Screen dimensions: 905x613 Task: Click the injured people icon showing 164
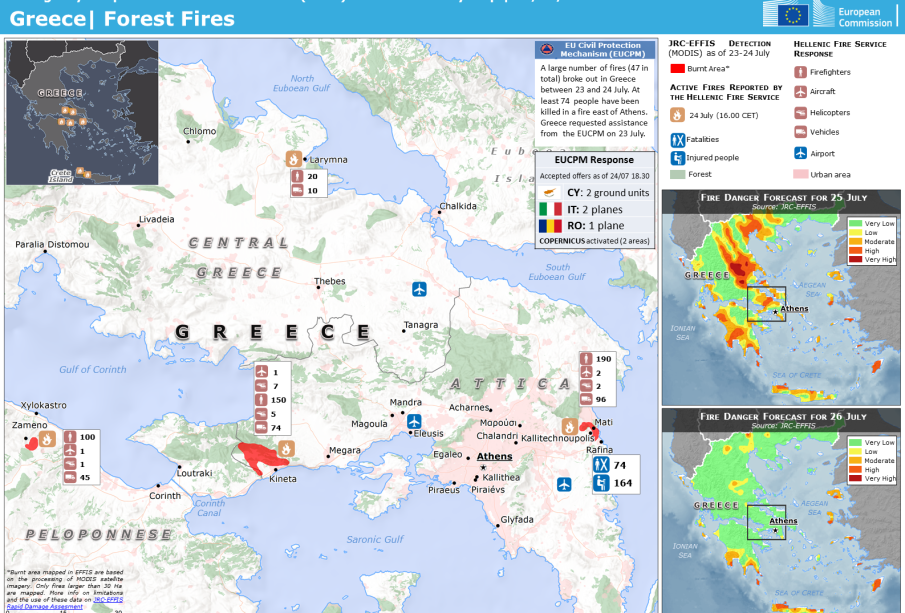601,483
